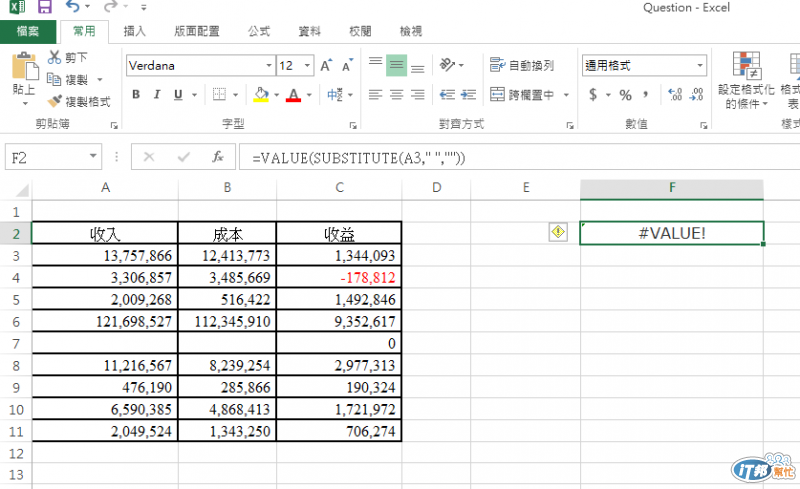
Task: Open the Customize Quick Access Toolbar dropdown
Action: click(144, 8)
